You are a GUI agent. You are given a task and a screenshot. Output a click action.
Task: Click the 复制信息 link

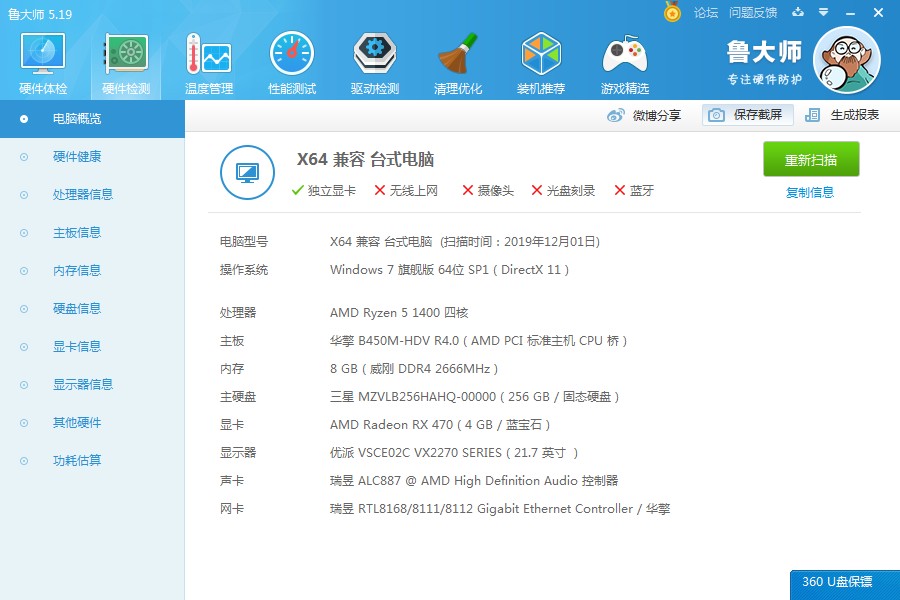click(x=809, y=192)
